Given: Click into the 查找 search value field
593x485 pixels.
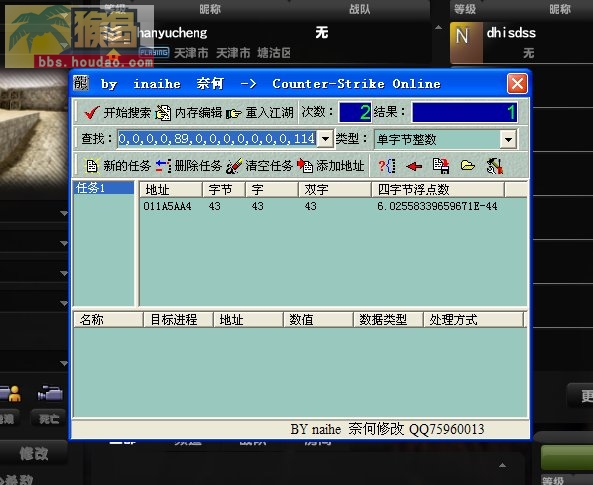Looking at the screenshot, I should [217, 139].
